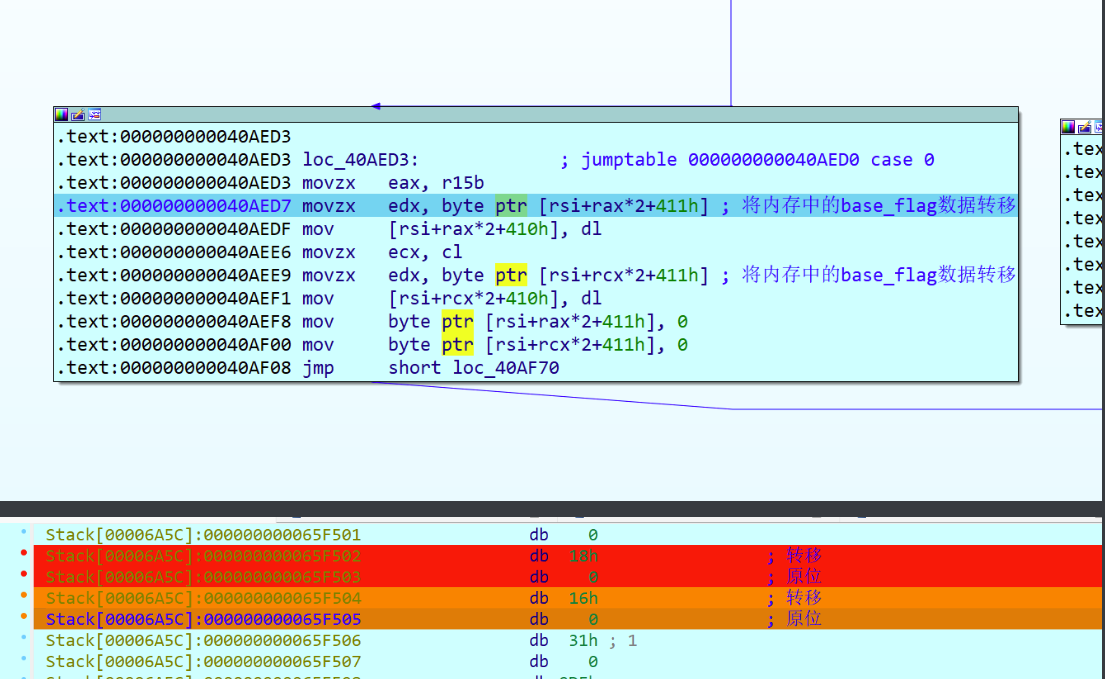Toggle breakpoint dot at stack address 065F504

pyautogui.click(x=24, y=597)
